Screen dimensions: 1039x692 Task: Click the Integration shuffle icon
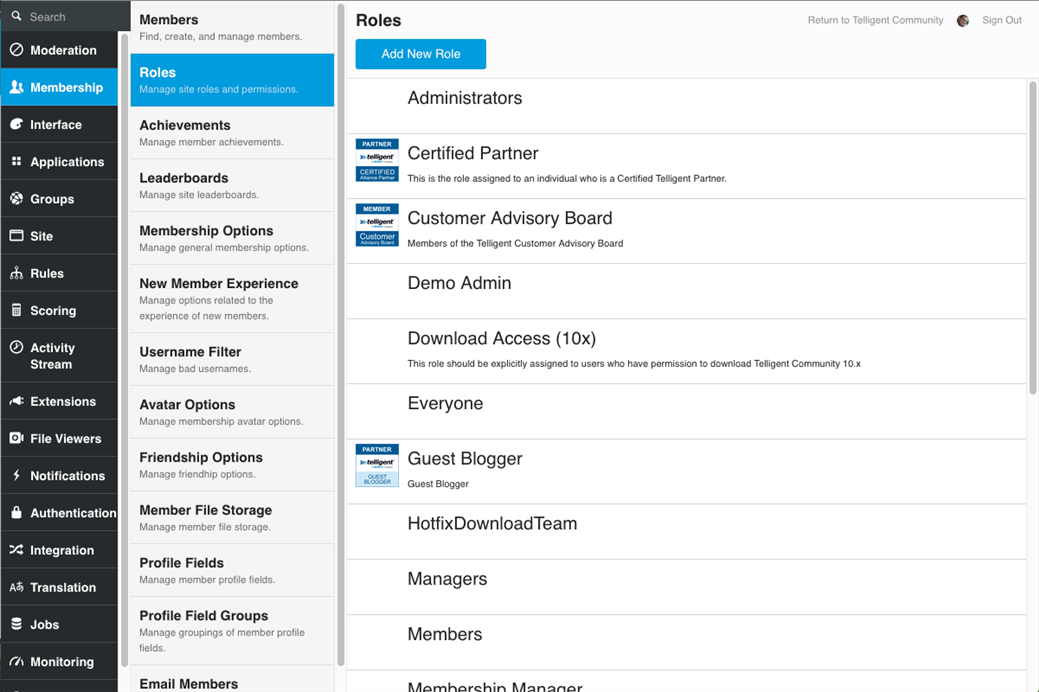pos(17,549)
